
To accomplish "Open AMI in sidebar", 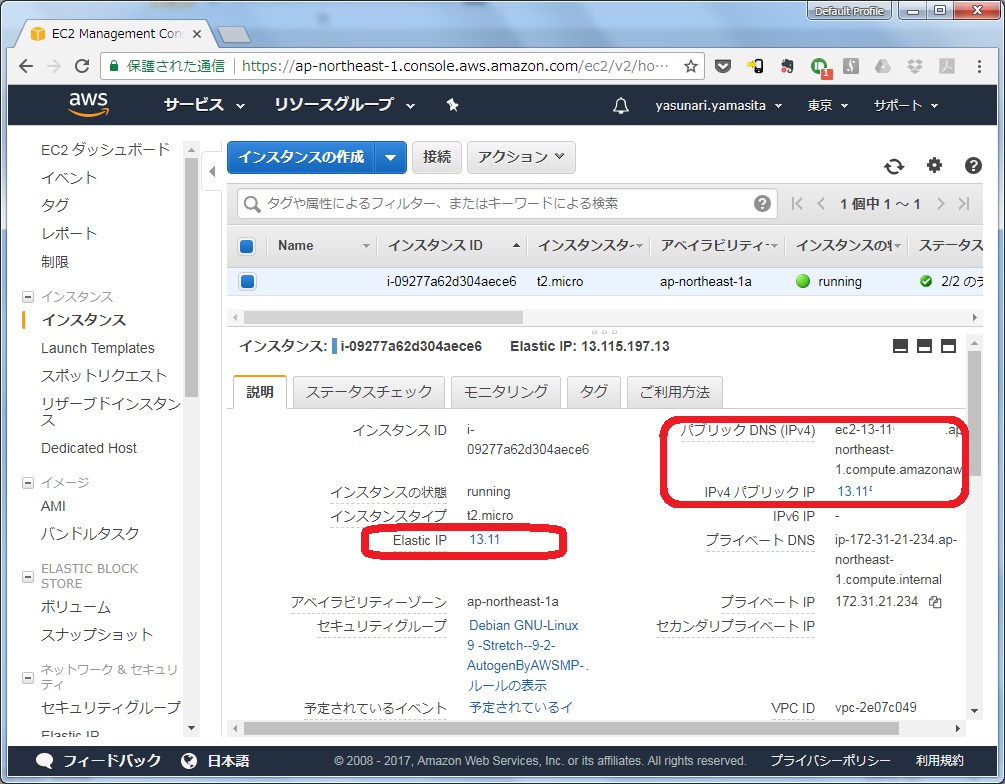I will 53,506.
